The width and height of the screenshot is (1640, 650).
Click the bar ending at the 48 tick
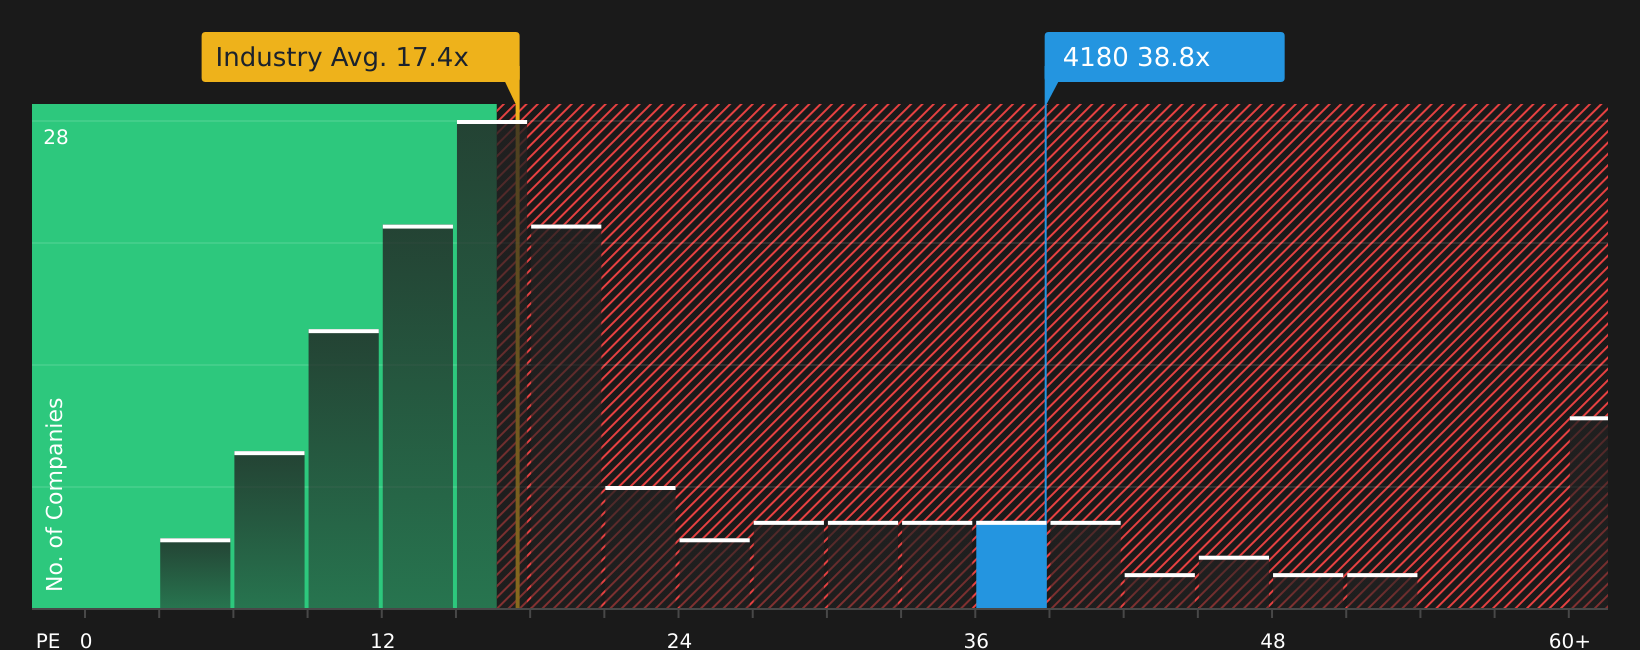point(1233,582)
